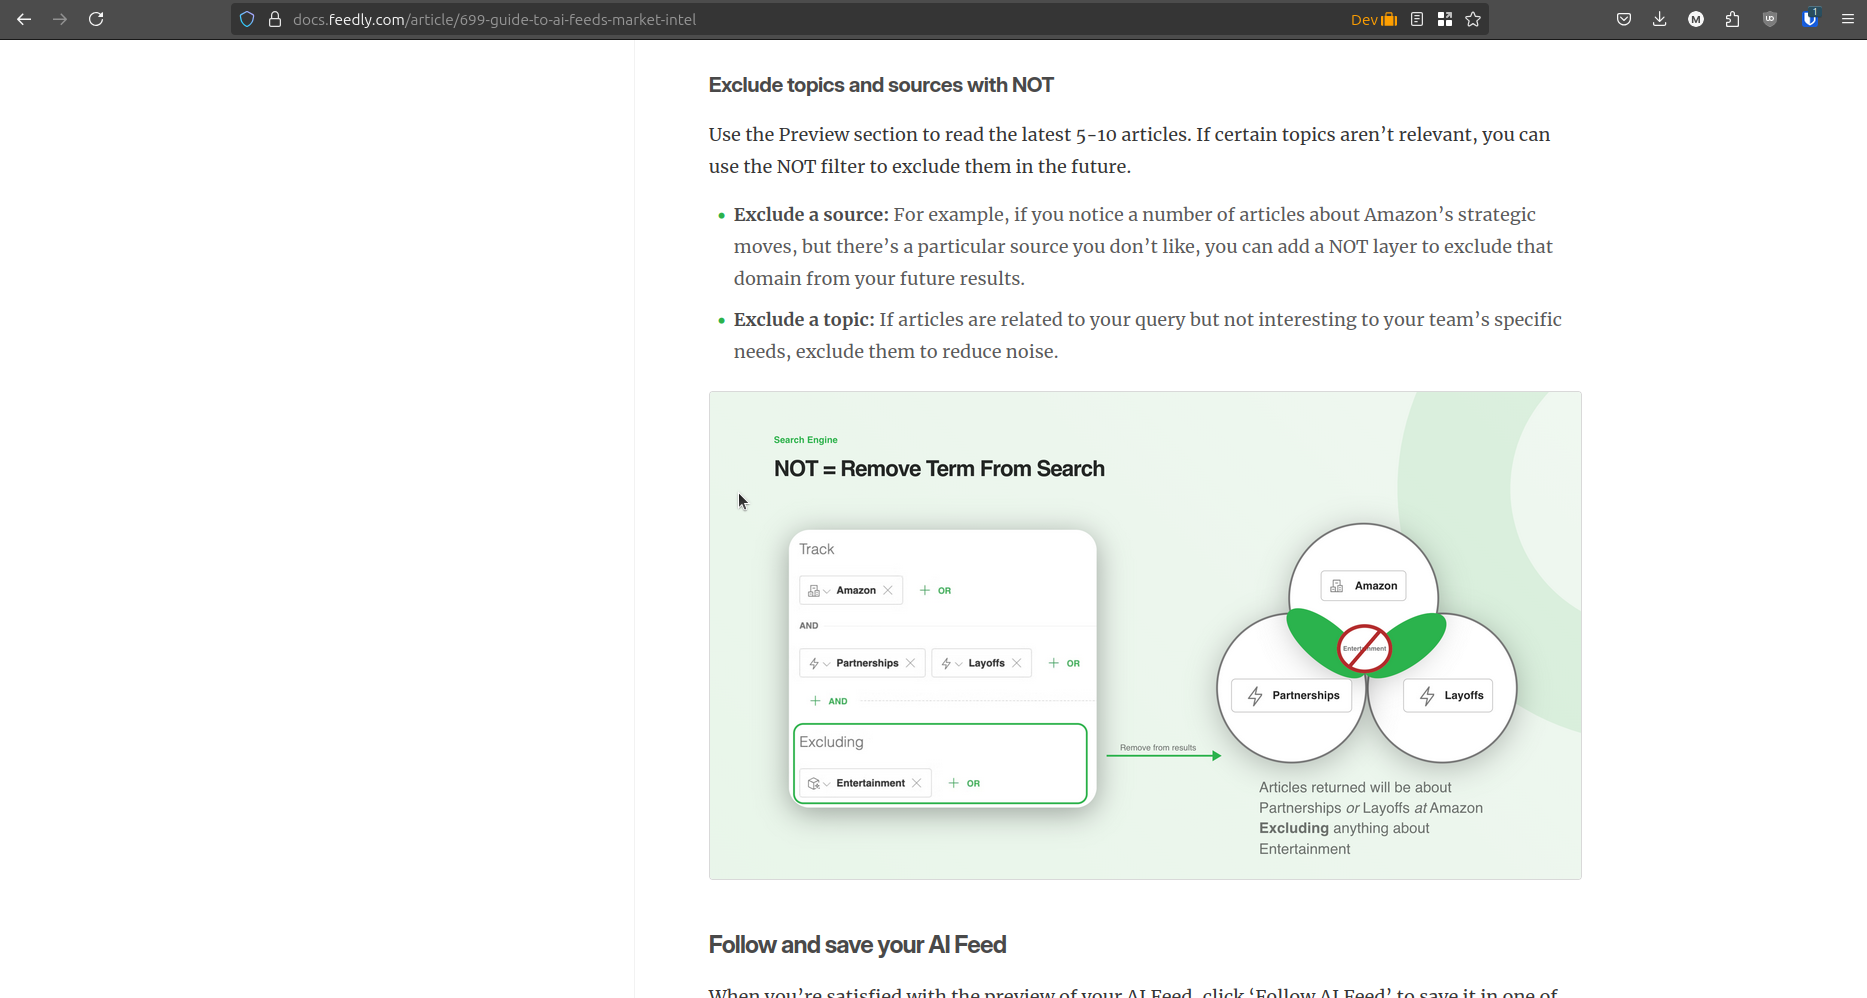The image size is (1867, 998).
Task: Open the extensions puzzle-piece menu
Action: tap(1733, 19)
